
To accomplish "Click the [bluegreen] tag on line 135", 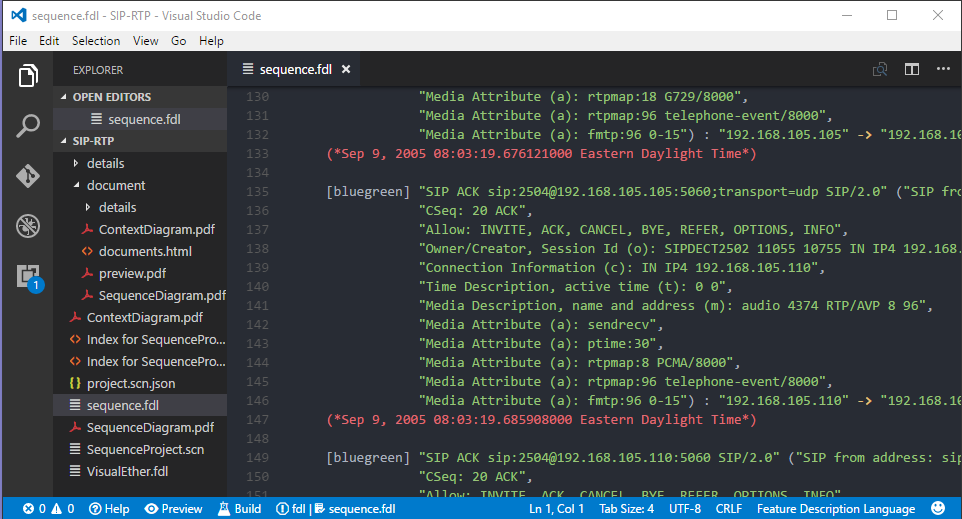I will pos(367,191).
